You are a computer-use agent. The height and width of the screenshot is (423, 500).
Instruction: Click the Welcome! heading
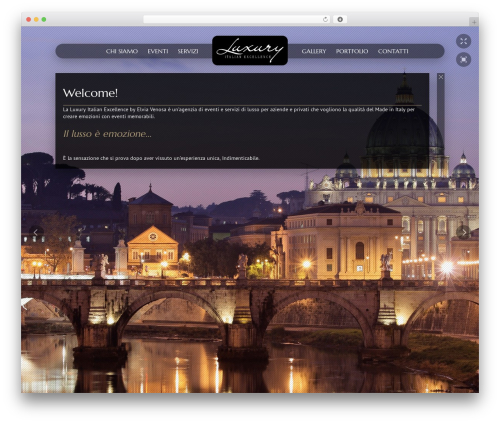pos(90,93)
